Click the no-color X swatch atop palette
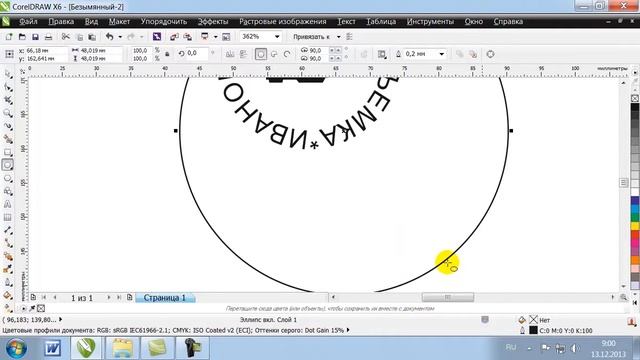 (635, 98)
